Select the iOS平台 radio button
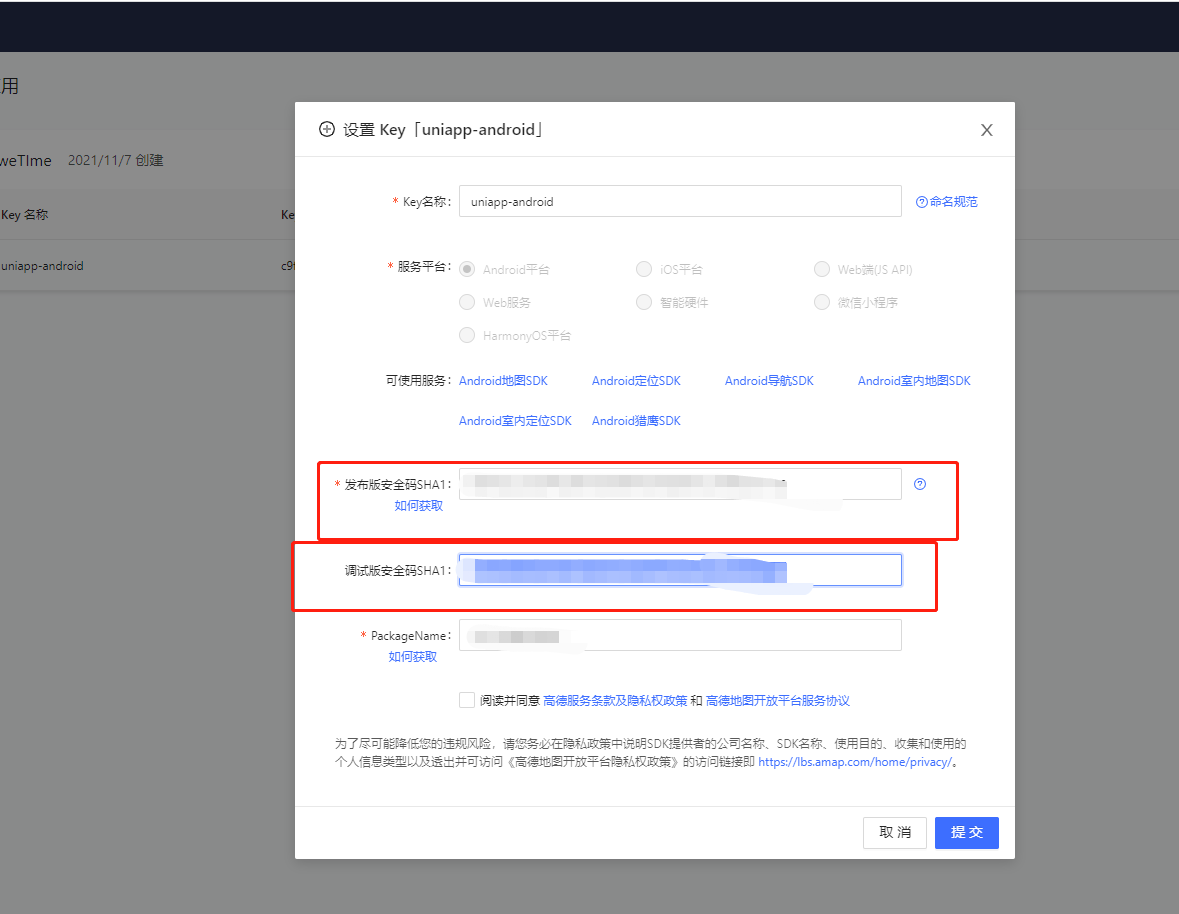This screenshot has width=1179, height=914. pyautogui.click(x=644, y=269)
